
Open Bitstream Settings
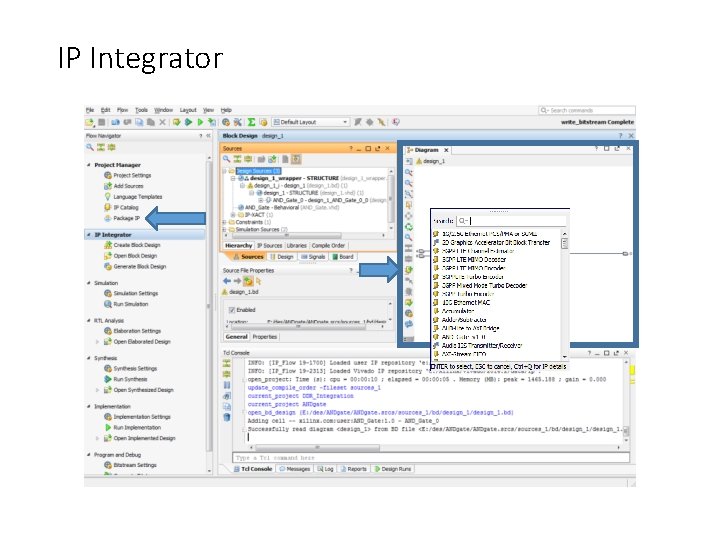click(130, 465)
